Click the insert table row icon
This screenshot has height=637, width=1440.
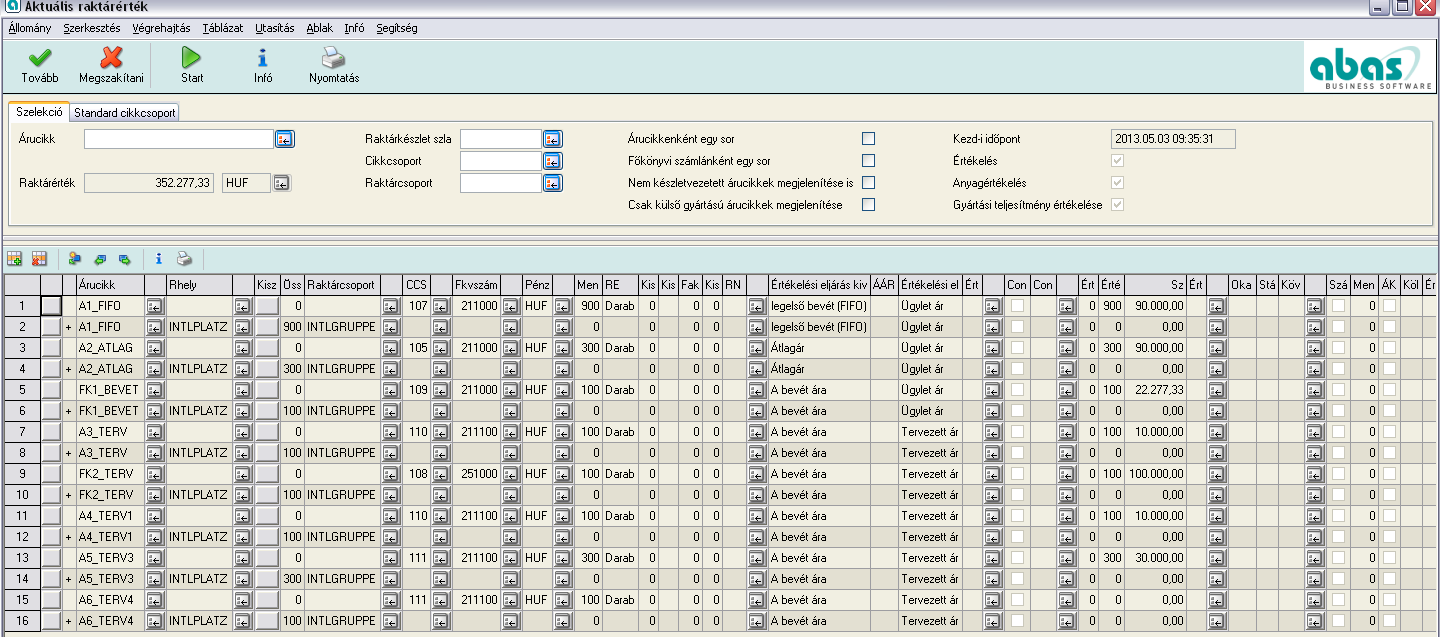(x=15, y=259)
